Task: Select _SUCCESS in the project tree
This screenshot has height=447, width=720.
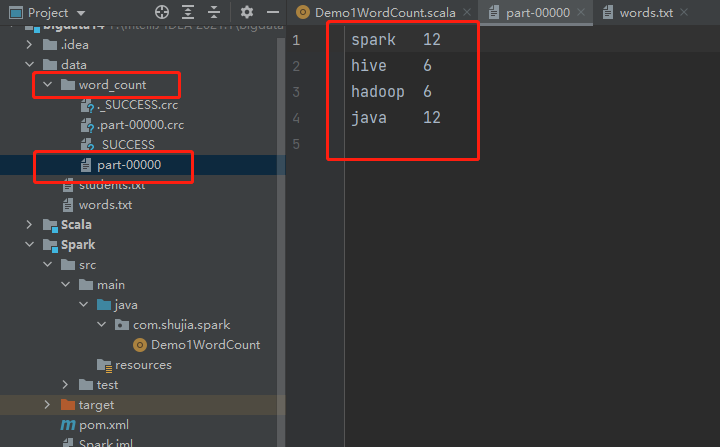Action: [x=127, y=145]
